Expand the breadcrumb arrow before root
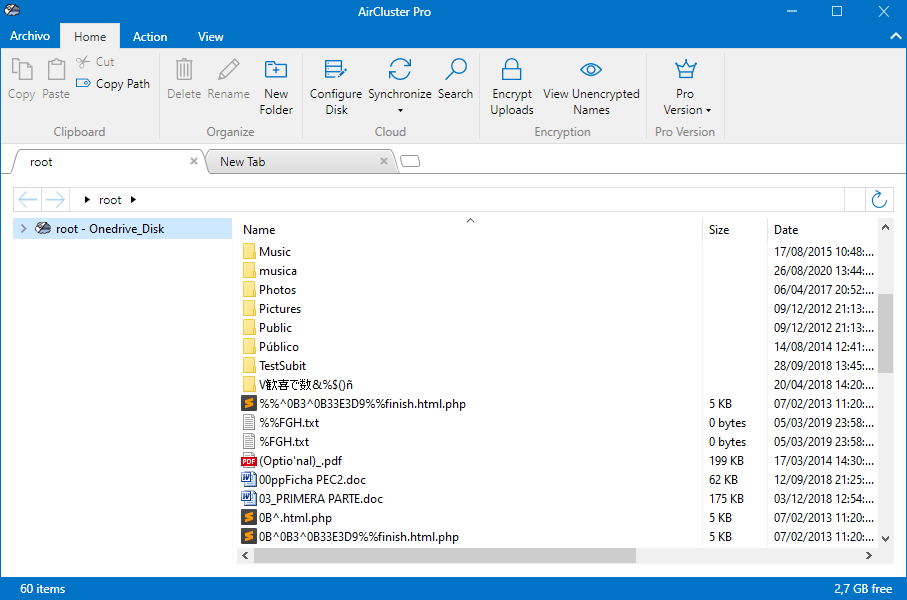The height and width of the screenshot is (600, 907). pos(87,200)
